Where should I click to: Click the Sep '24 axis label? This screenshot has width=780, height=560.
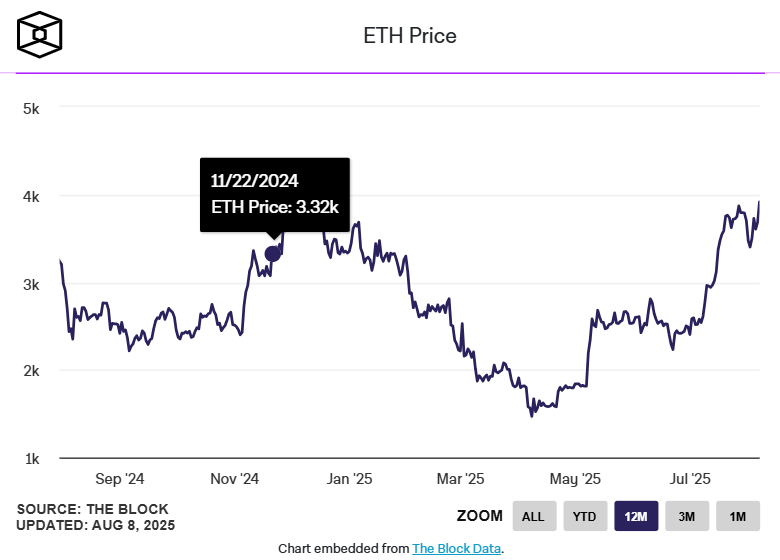pos(122,479)
